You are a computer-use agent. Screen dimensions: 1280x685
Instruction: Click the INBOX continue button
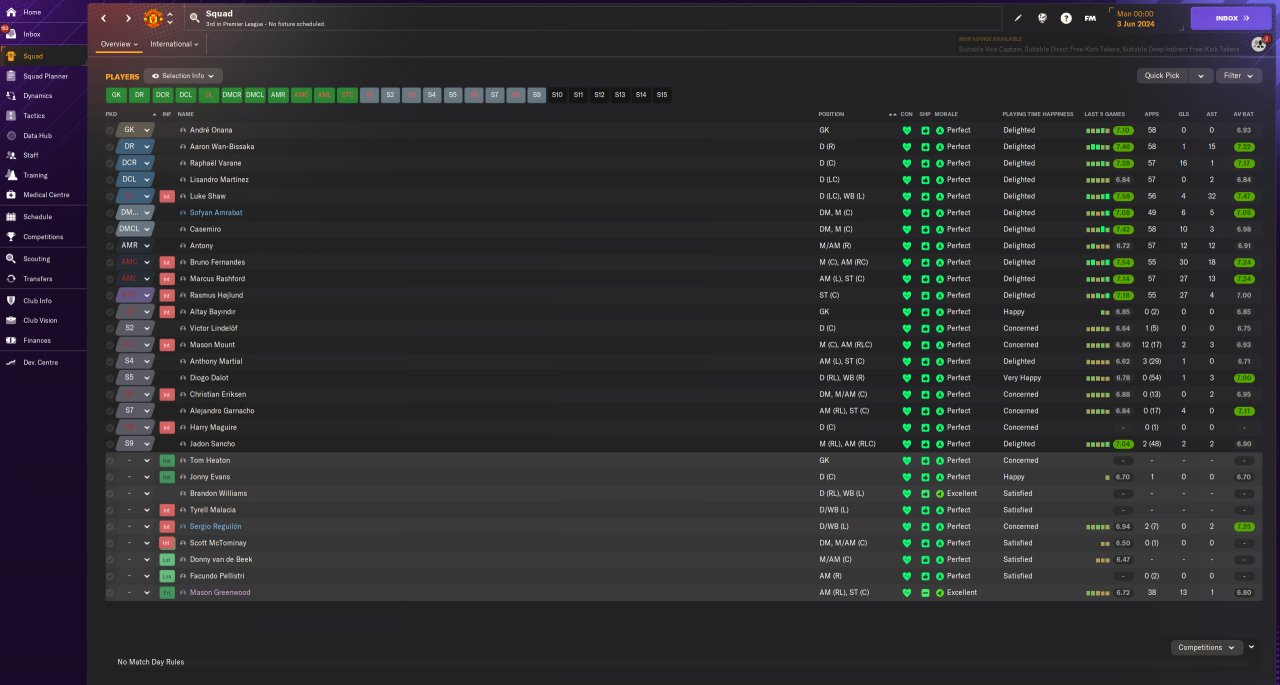1231,18
